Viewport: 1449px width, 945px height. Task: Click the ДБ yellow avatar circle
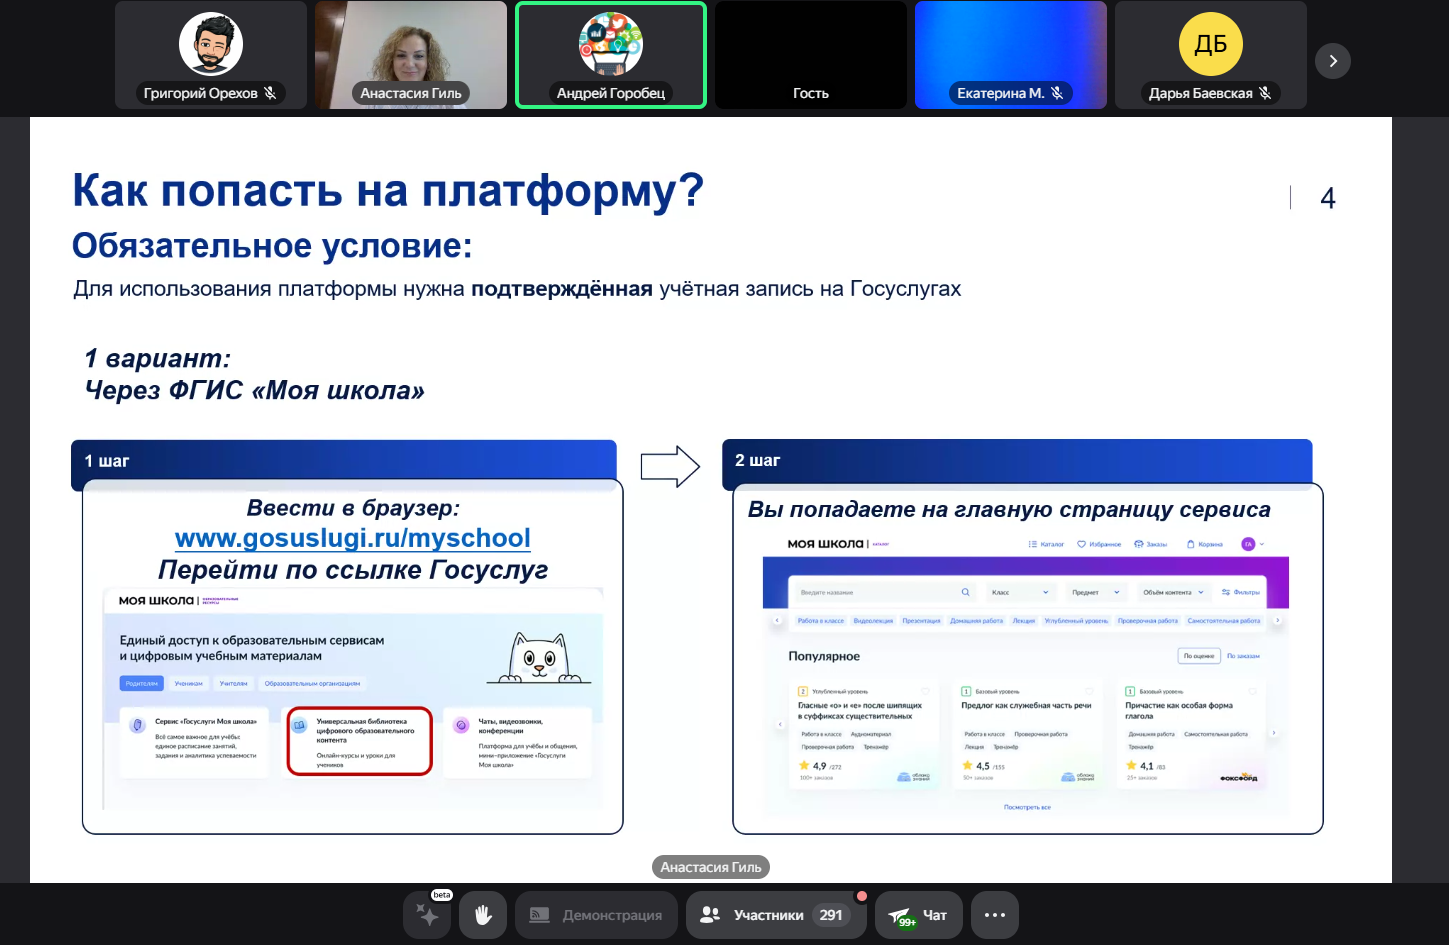point(1210,44)
